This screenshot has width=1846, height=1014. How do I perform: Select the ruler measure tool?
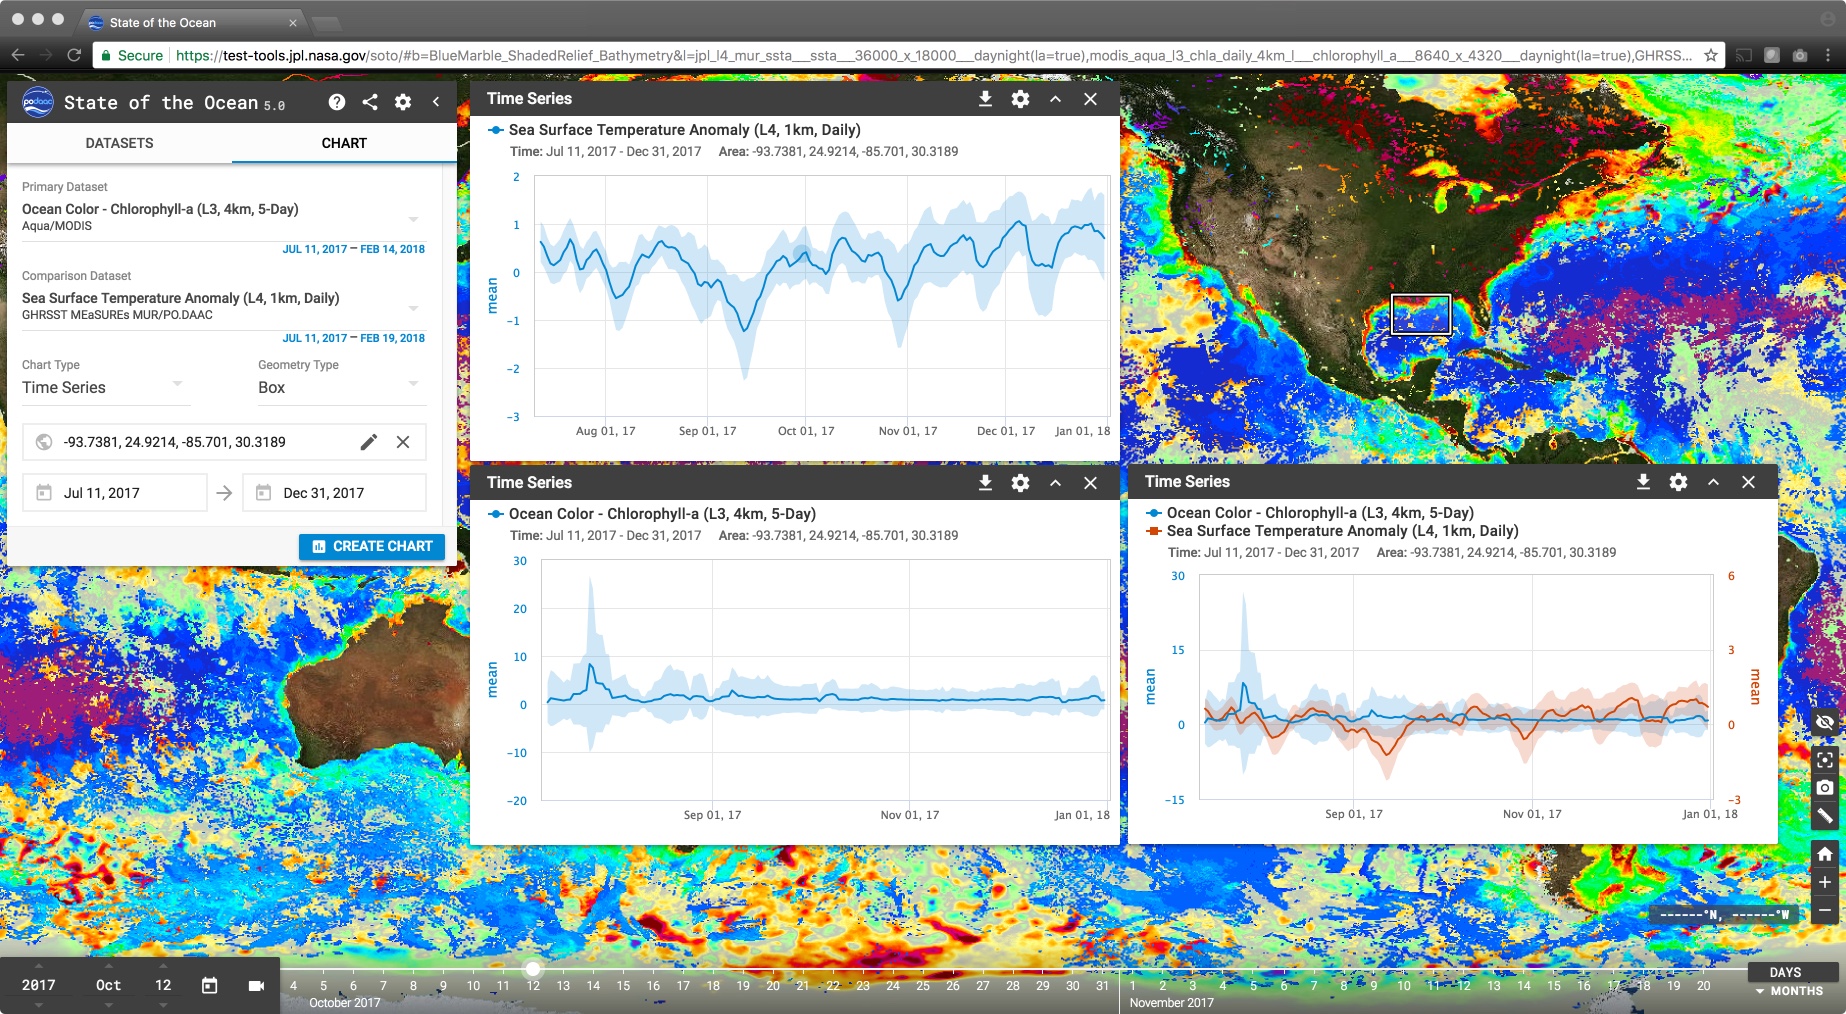click(1825, 816)
